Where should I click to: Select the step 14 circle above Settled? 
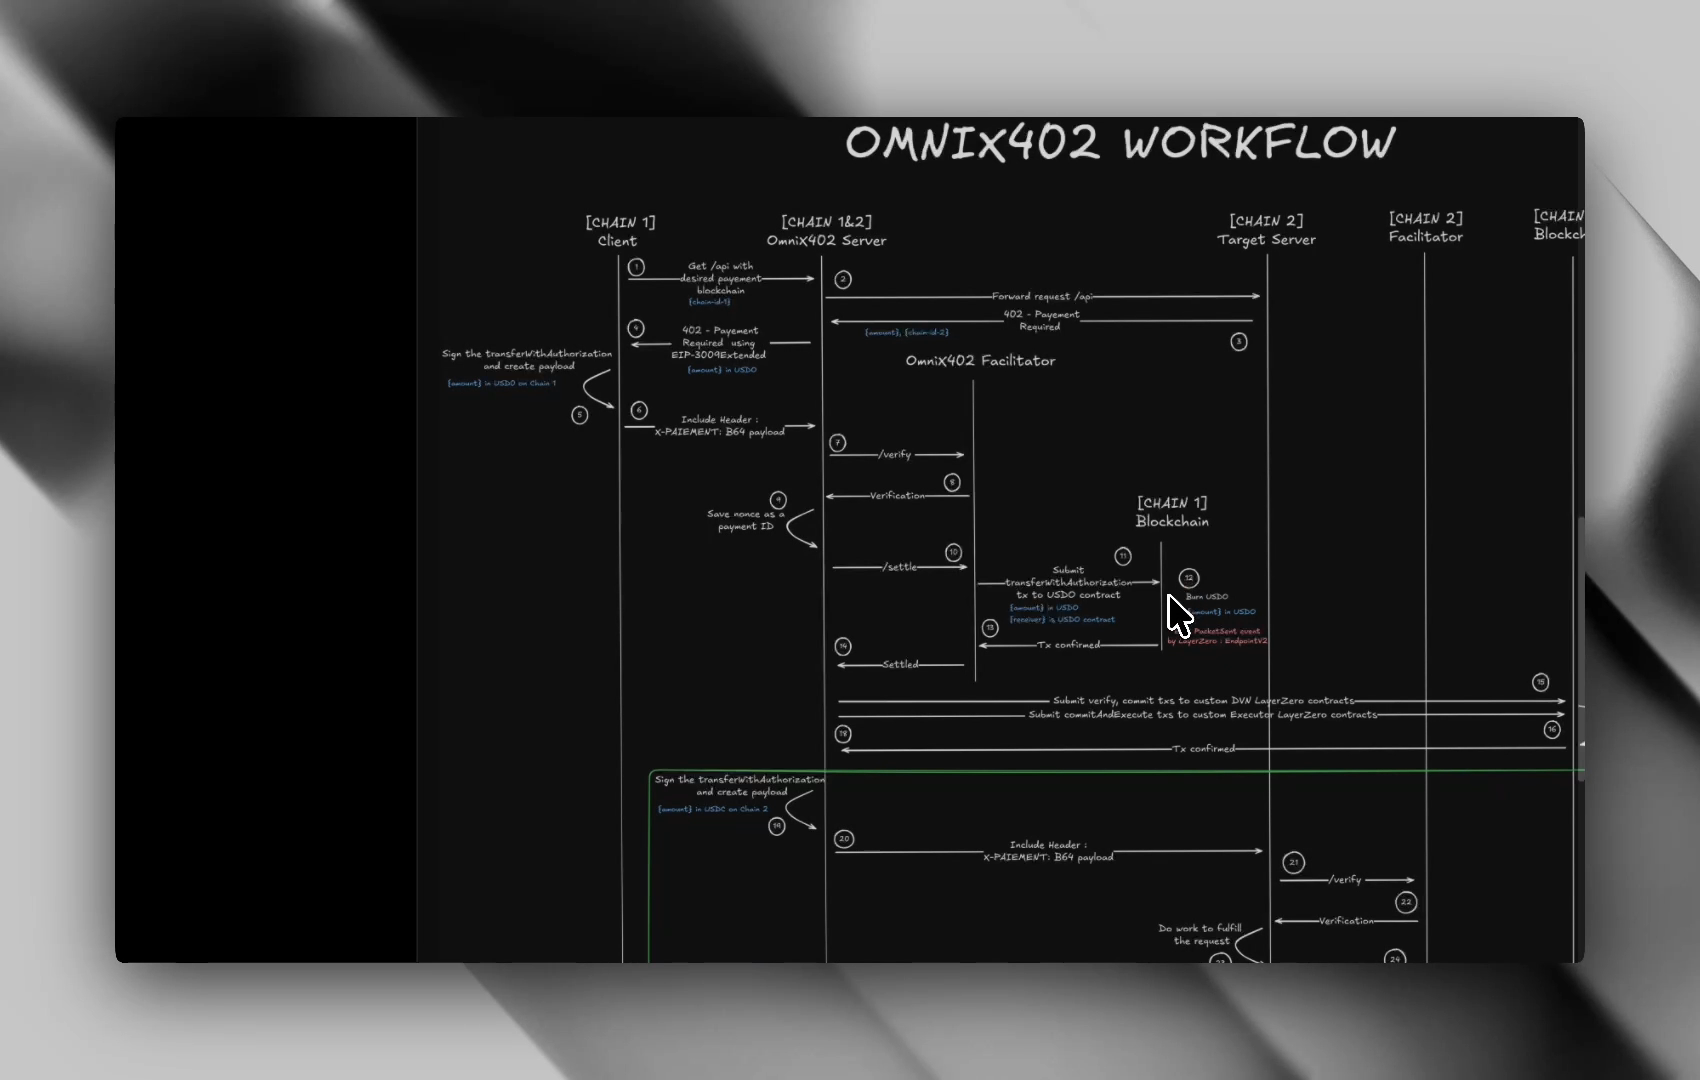843,647
